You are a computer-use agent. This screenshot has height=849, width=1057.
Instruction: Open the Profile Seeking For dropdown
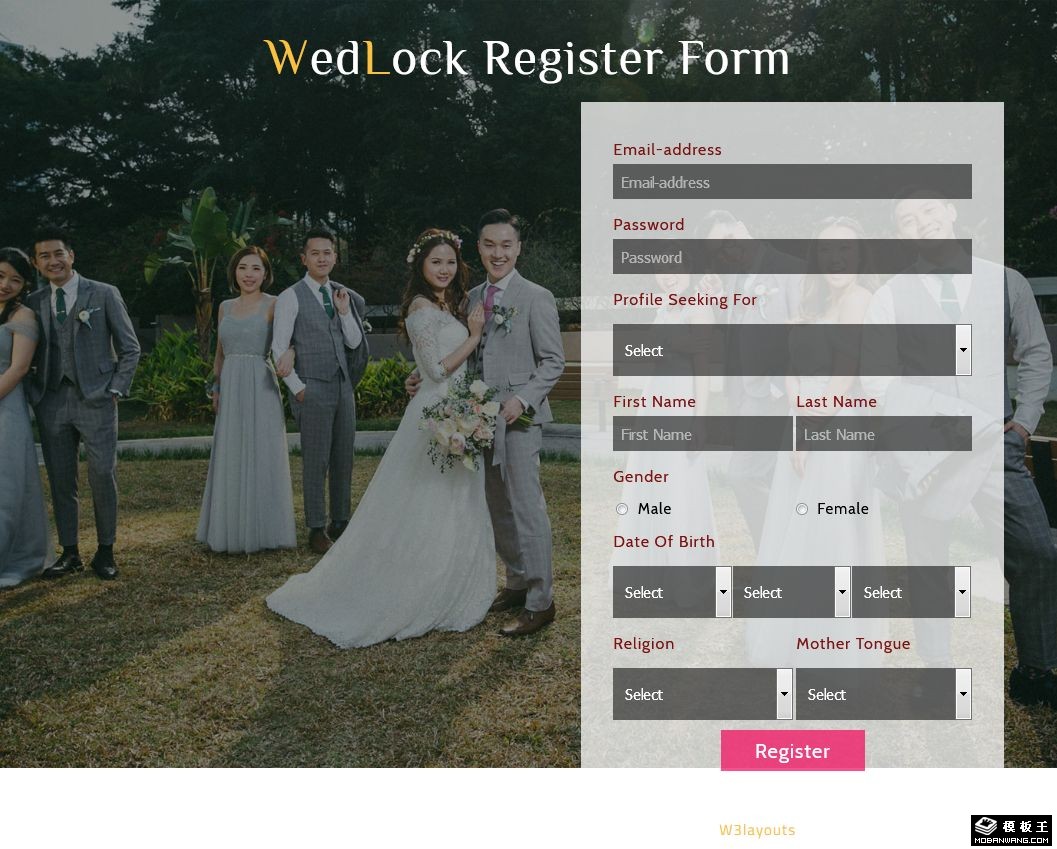tap(792, 350)
